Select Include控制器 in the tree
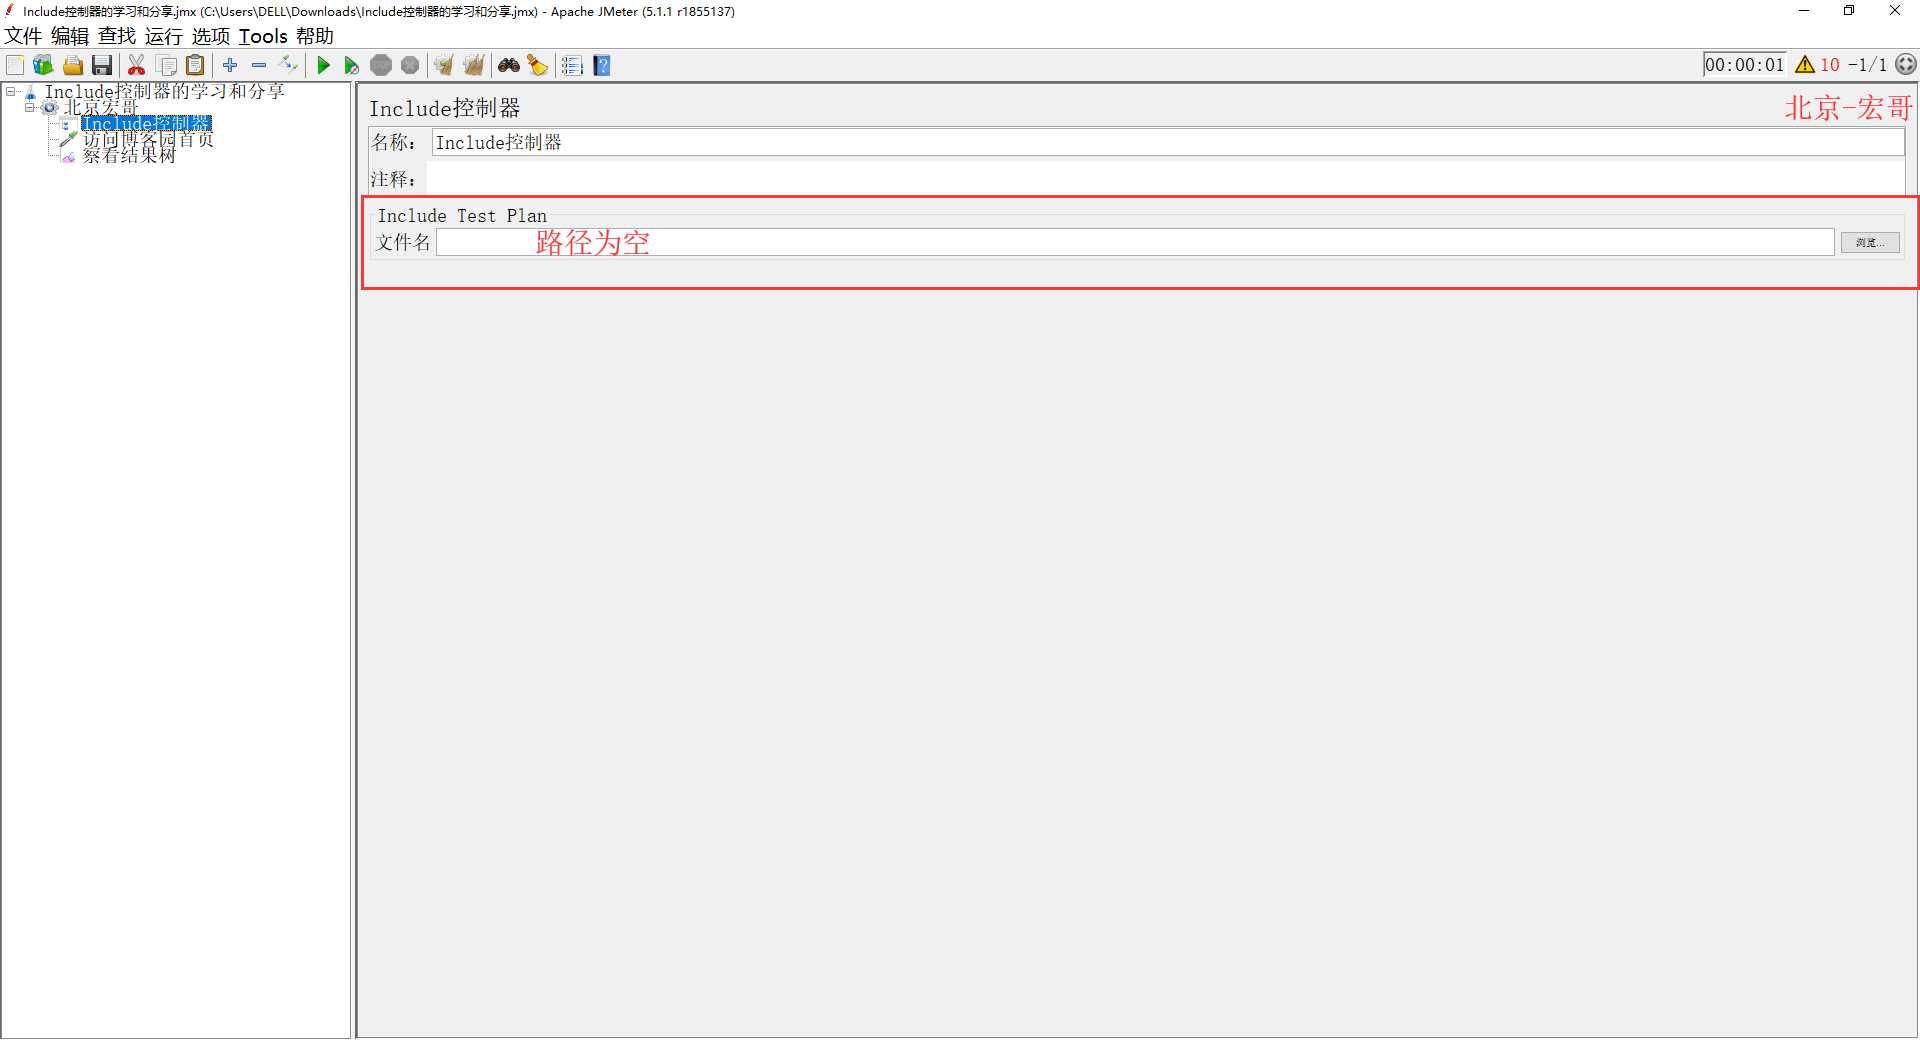Screen dimensions: 1920x1040 [146, 123]
